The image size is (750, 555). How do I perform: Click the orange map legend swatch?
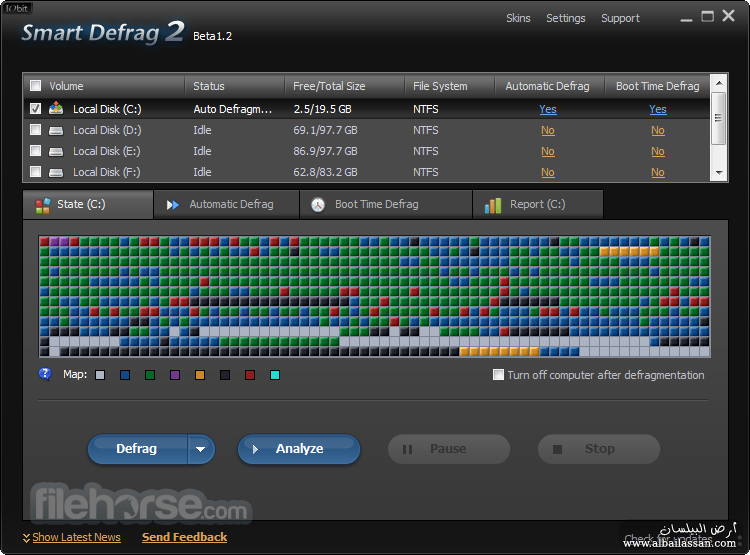point(200,375)
